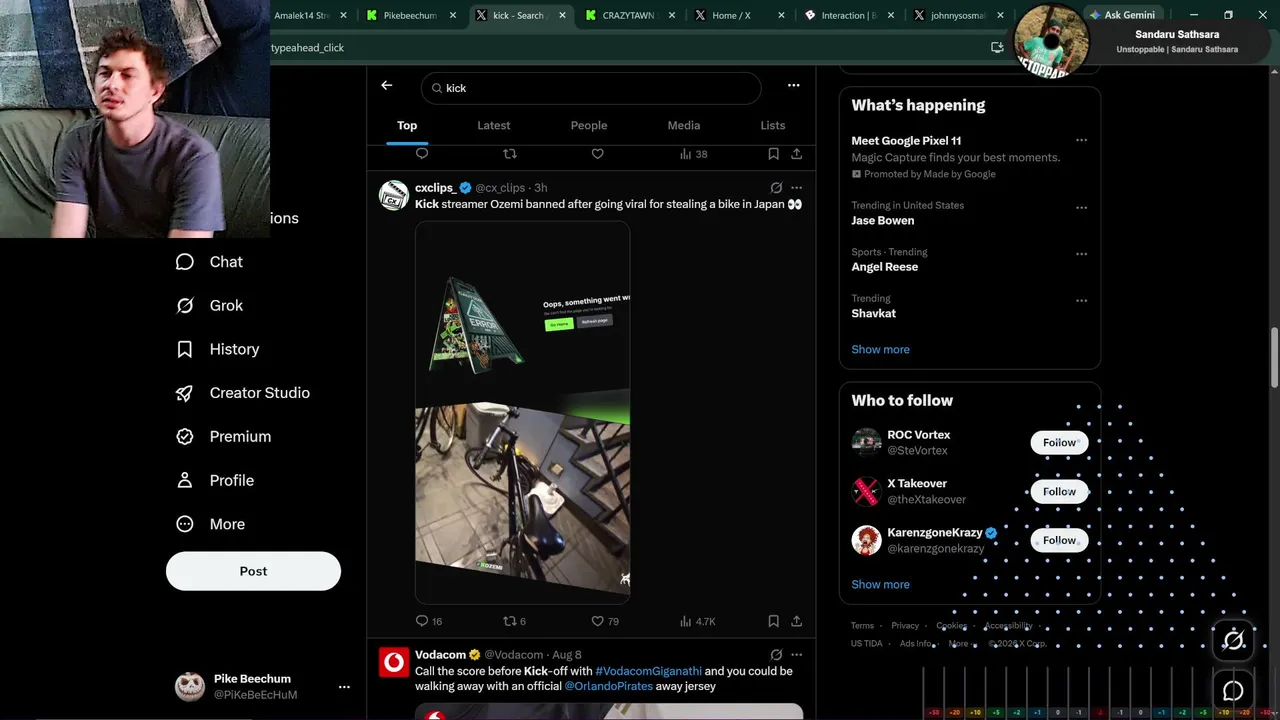
Task: Open ROC Vortex's profile picture
Action: click(x=866, y=442)
